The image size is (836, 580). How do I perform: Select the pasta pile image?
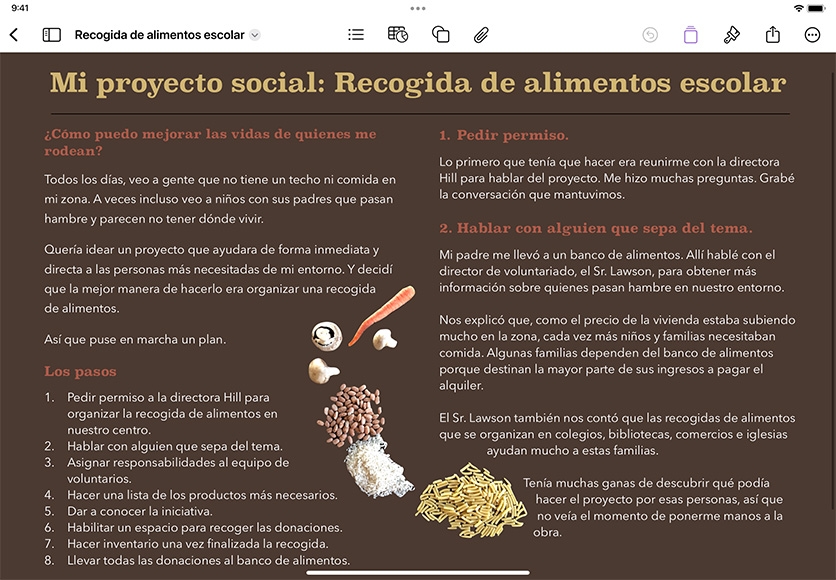[x=471, y=501]
